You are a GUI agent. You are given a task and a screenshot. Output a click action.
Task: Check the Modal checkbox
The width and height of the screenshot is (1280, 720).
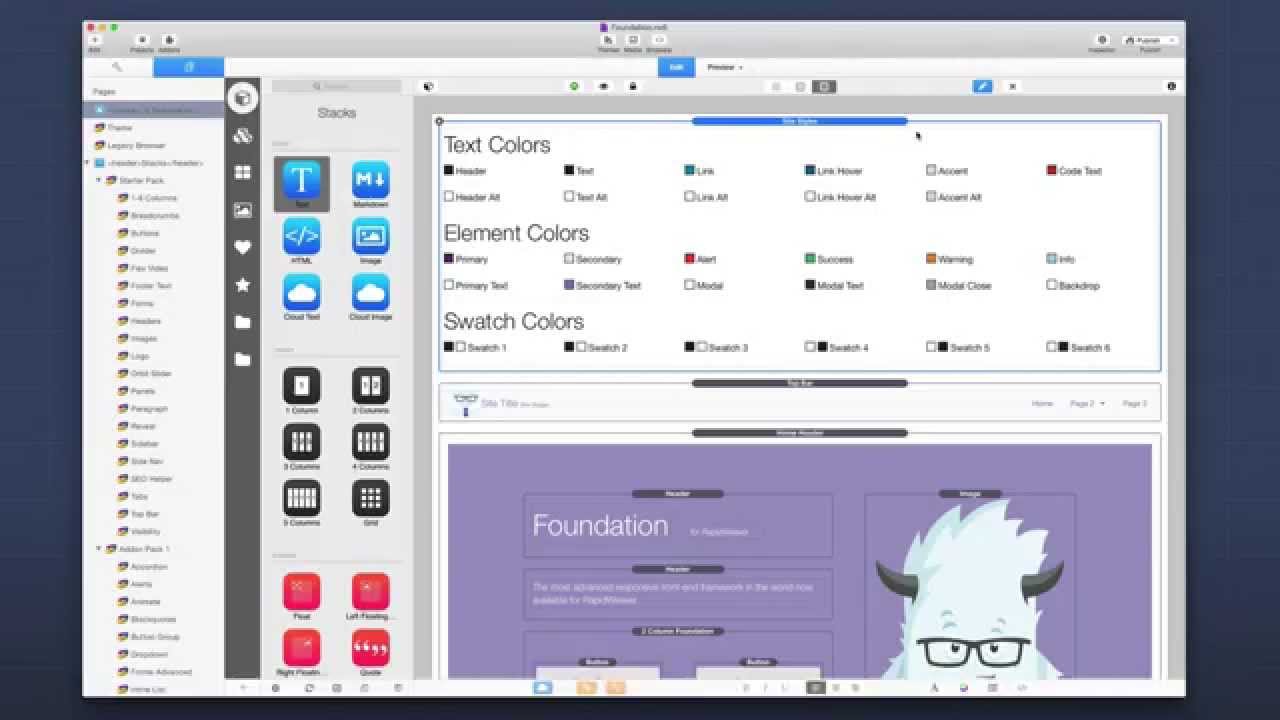point(689,284)
